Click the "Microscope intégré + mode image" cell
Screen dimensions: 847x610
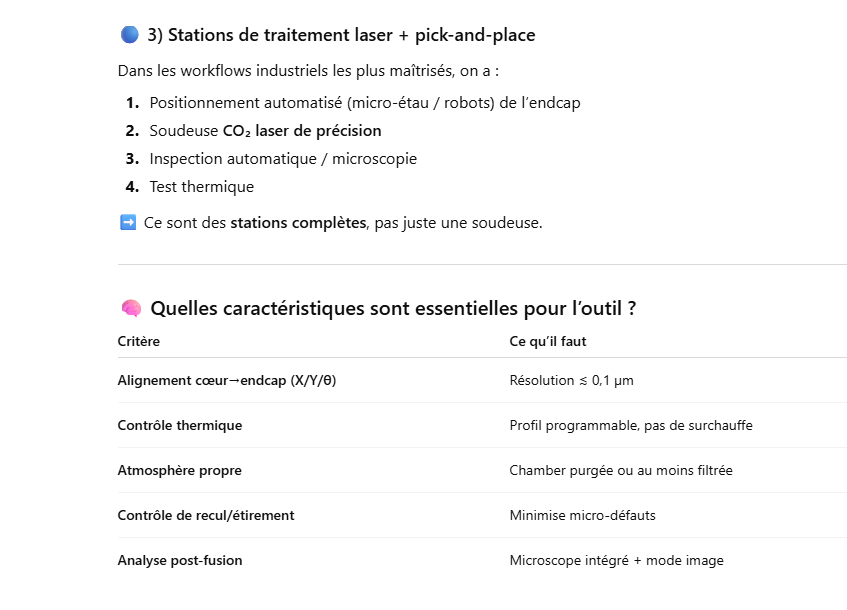pos(616,560)
